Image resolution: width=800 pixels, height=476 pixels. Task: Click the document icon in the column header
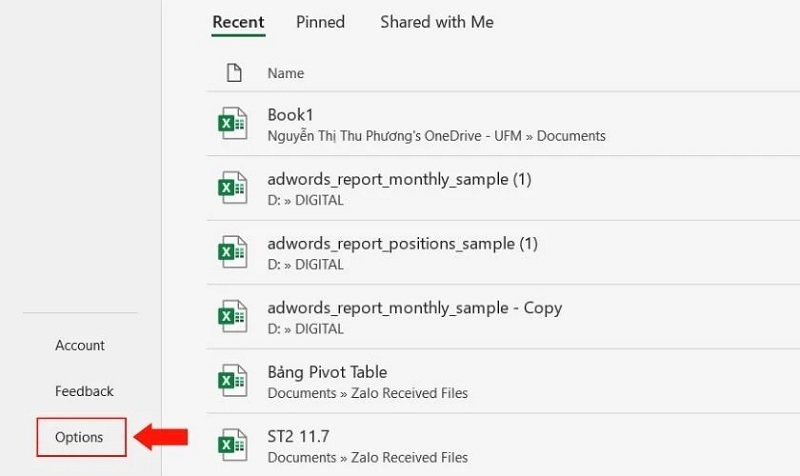tap(234, 73)
